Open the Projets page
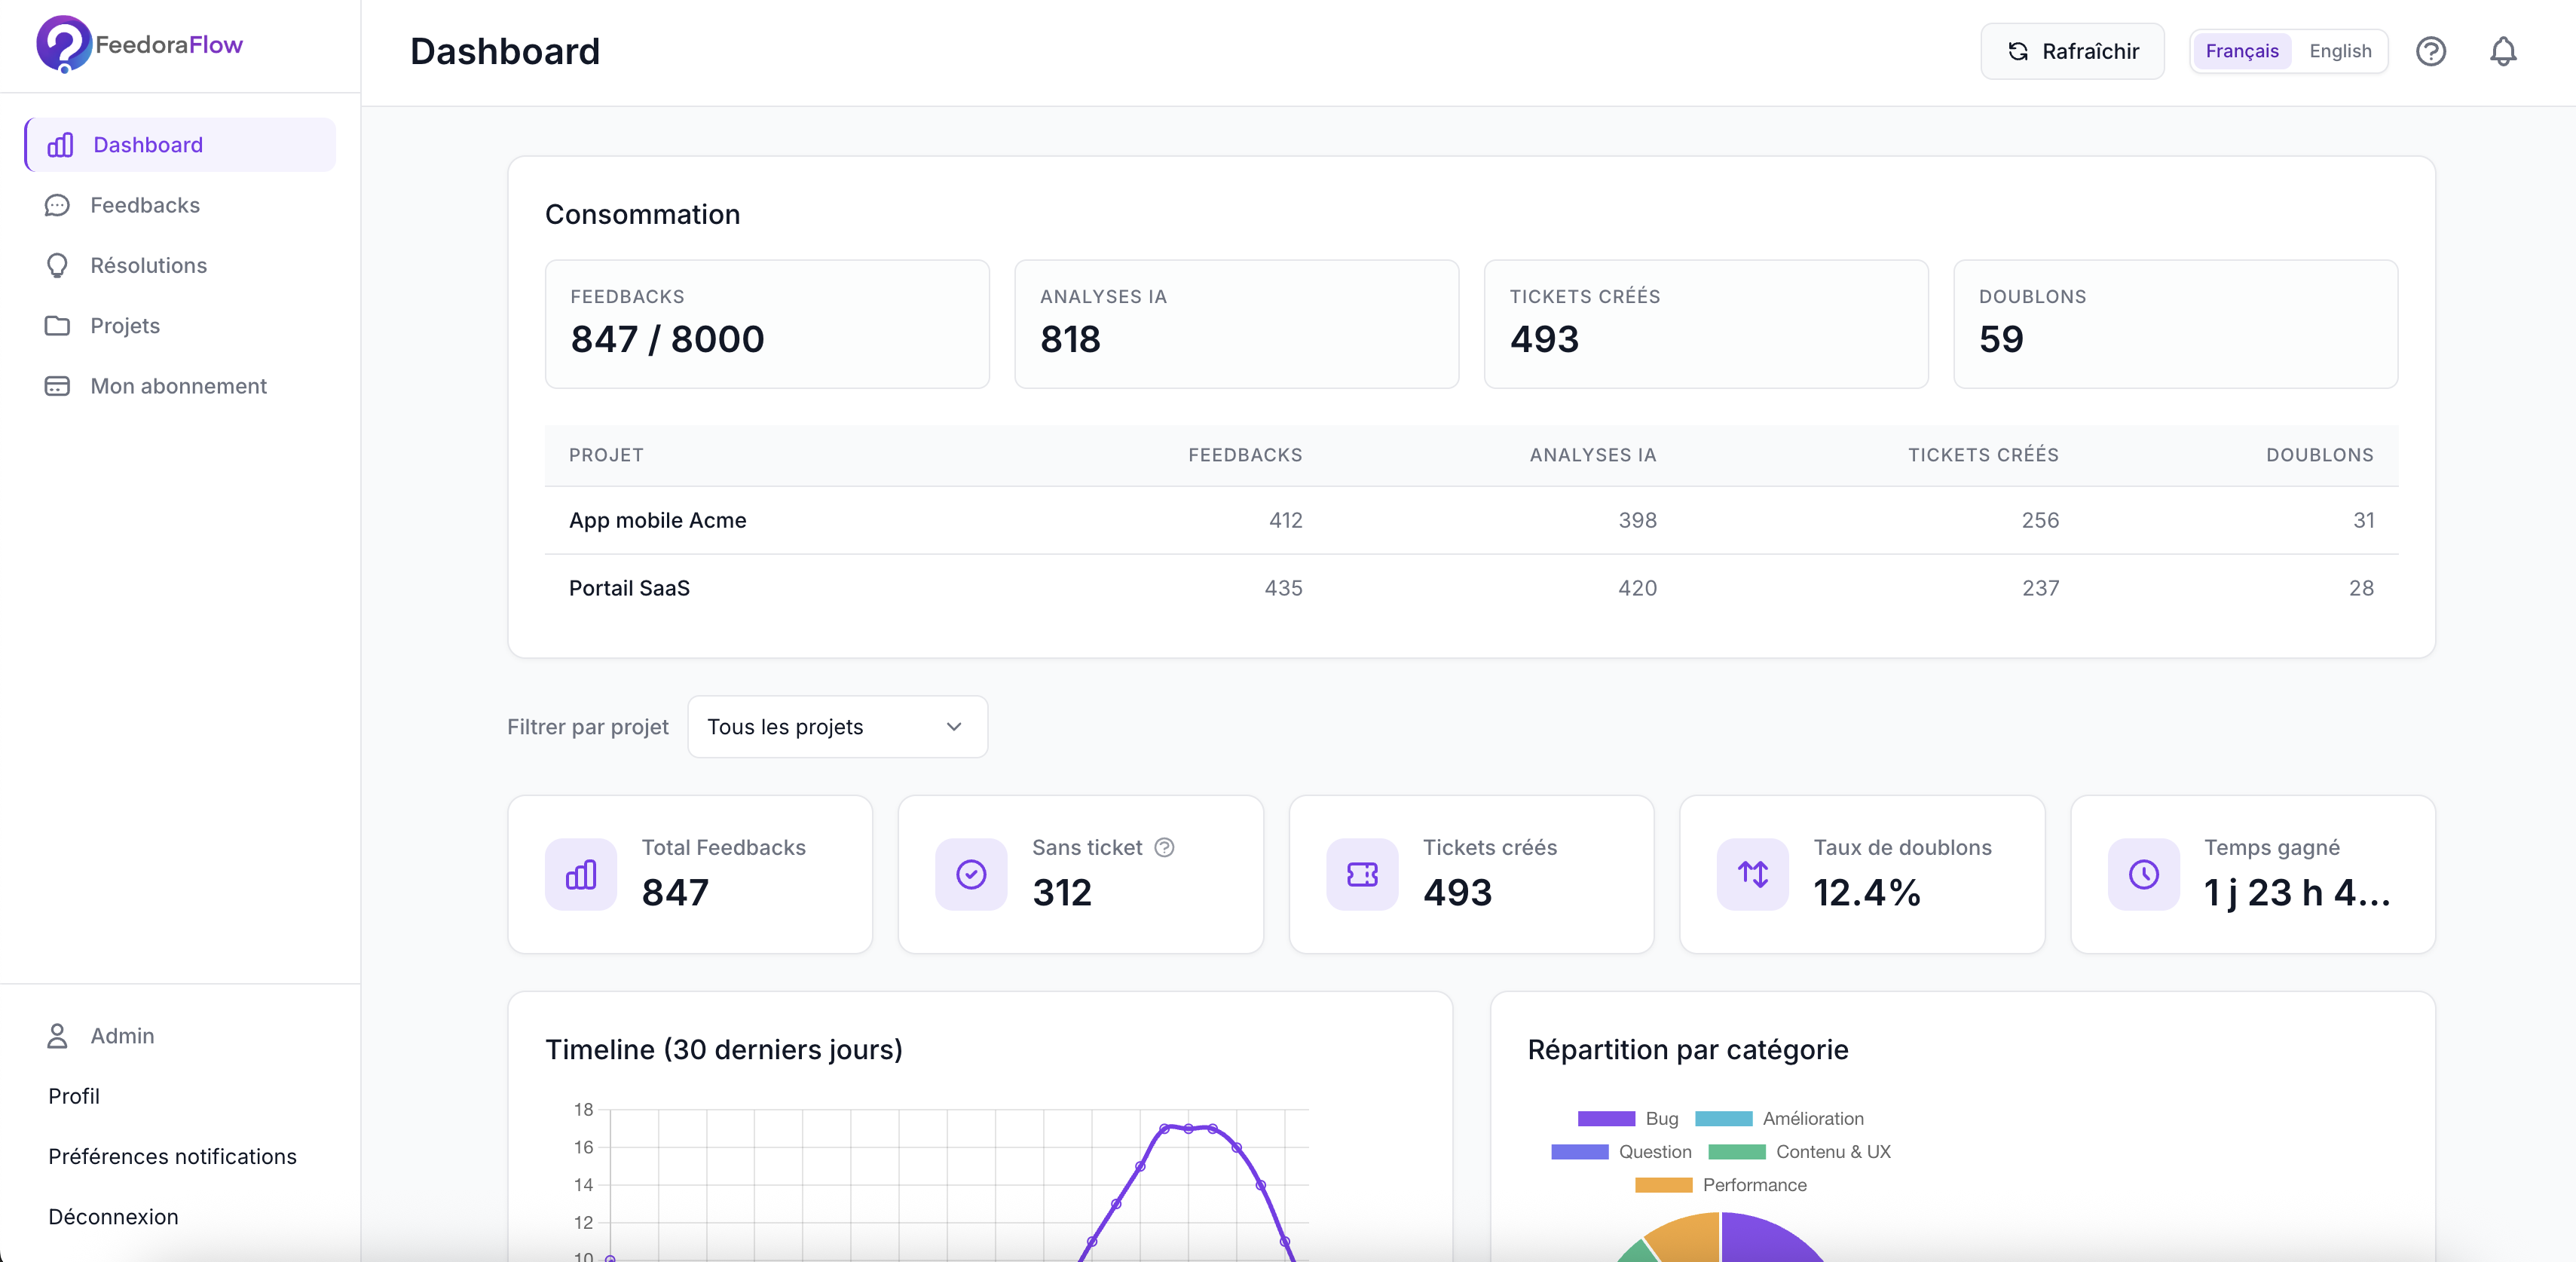The width and height of the screenshot is (2576, 1262). tap(180, 326)
